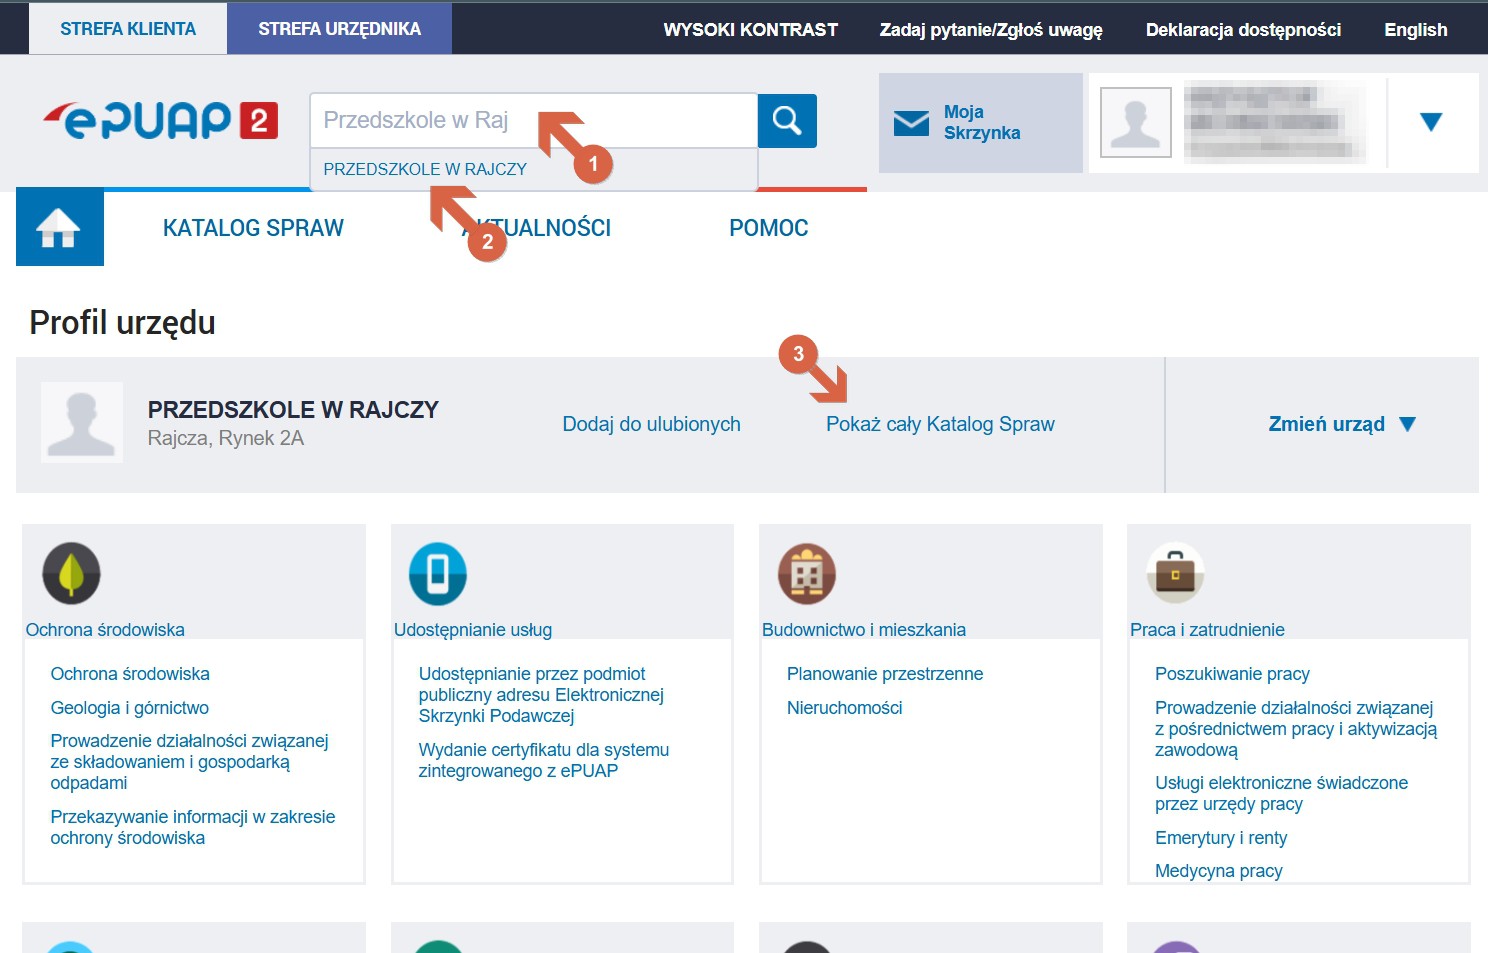Open the KATALOG SPRAW menu
Screen dimensions: 1488x953
253,228
